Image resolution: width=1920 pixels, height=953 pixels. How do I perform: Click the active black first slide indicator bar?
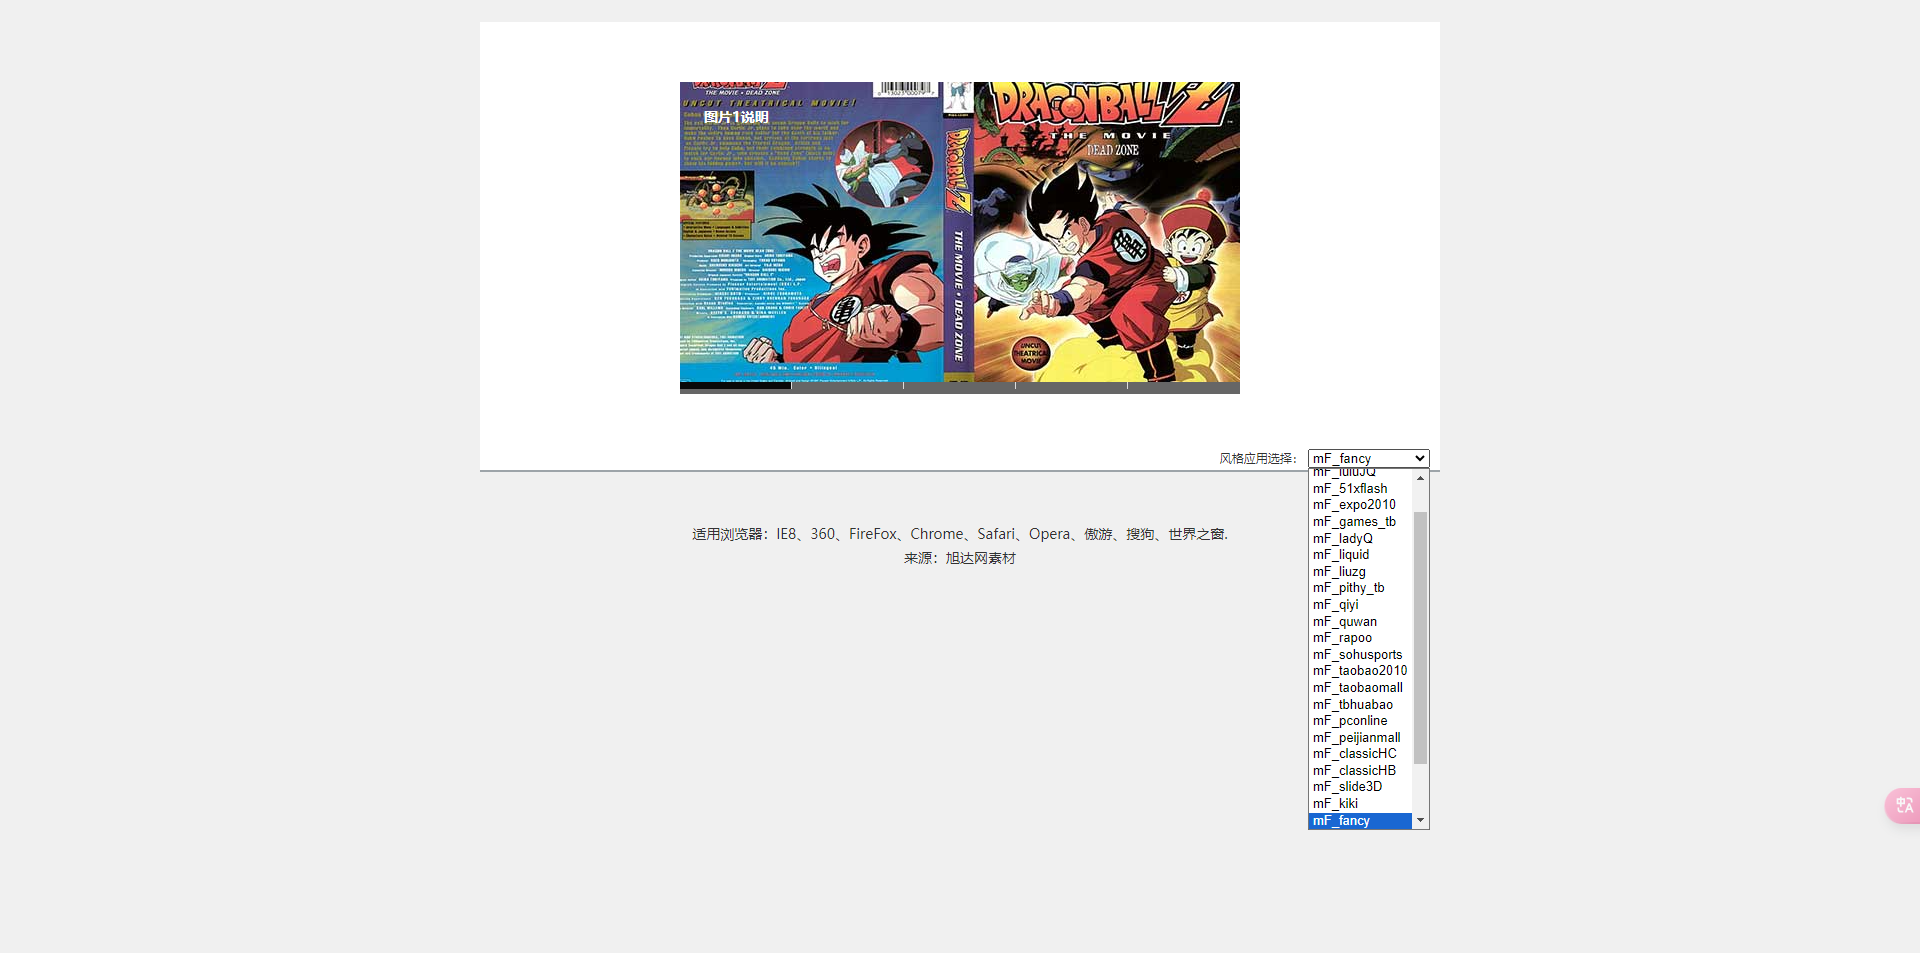point(735,387)
